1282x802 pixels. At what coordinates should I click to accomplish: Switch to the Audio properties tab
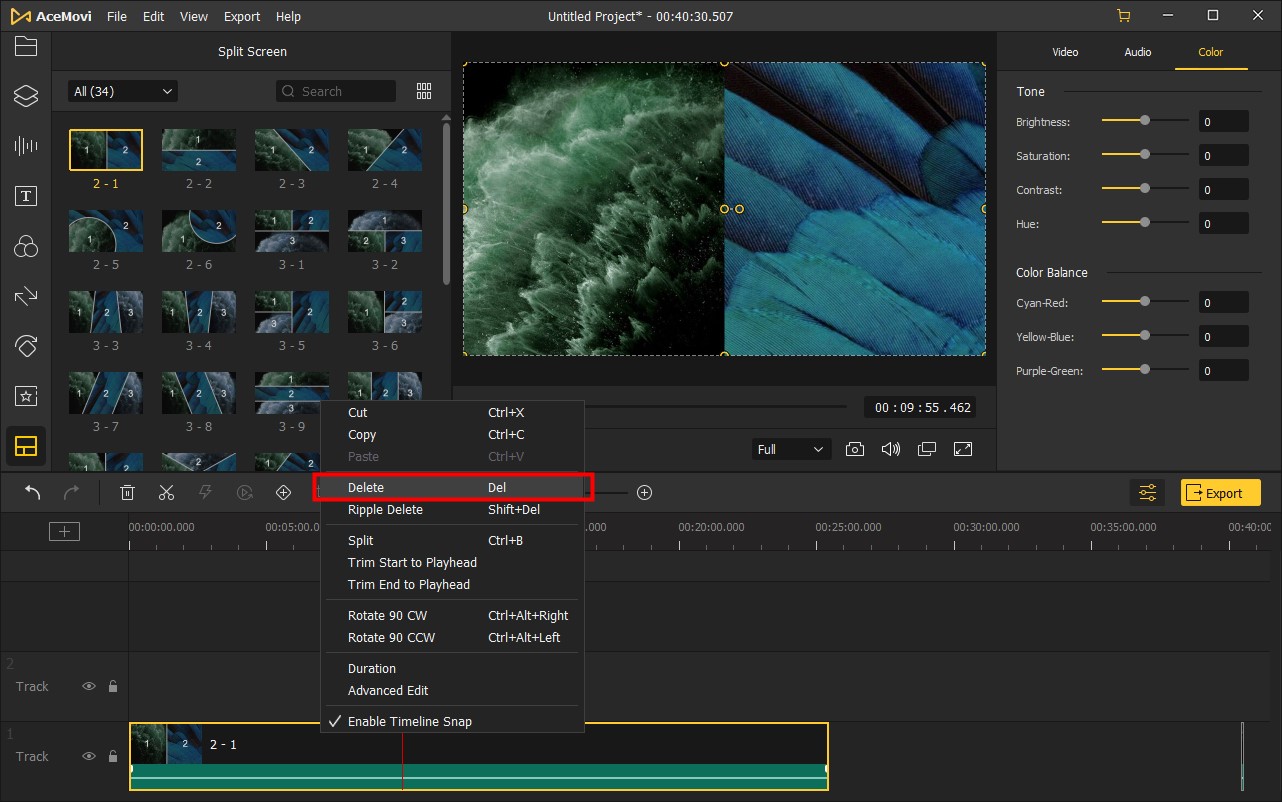click(1138, 52)
